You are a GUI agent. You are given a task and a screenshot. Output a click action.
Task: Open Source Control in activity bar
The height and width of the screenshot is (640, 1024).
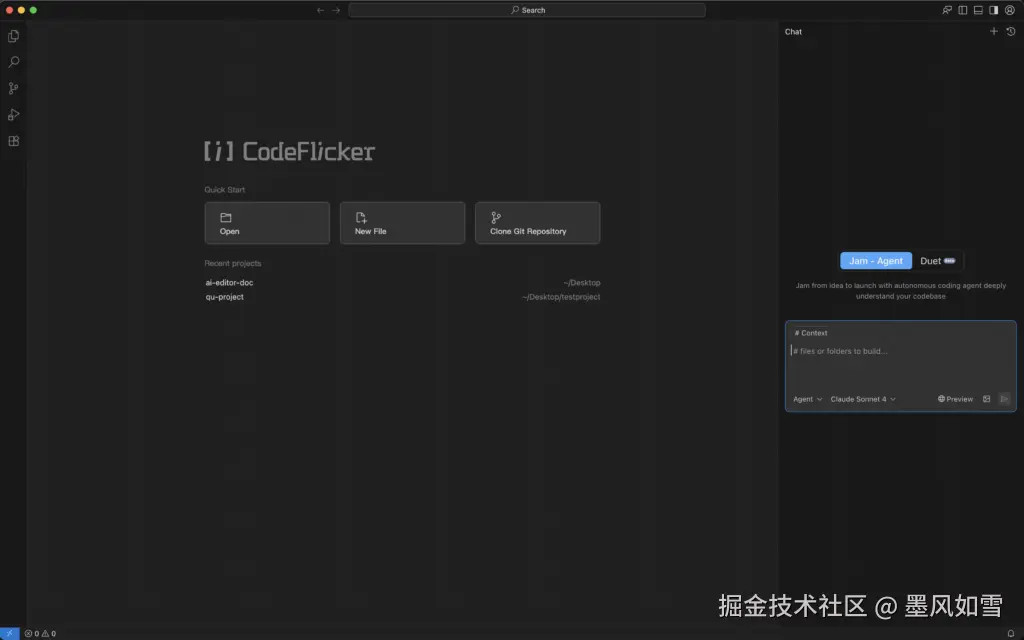tap(13, 88)
